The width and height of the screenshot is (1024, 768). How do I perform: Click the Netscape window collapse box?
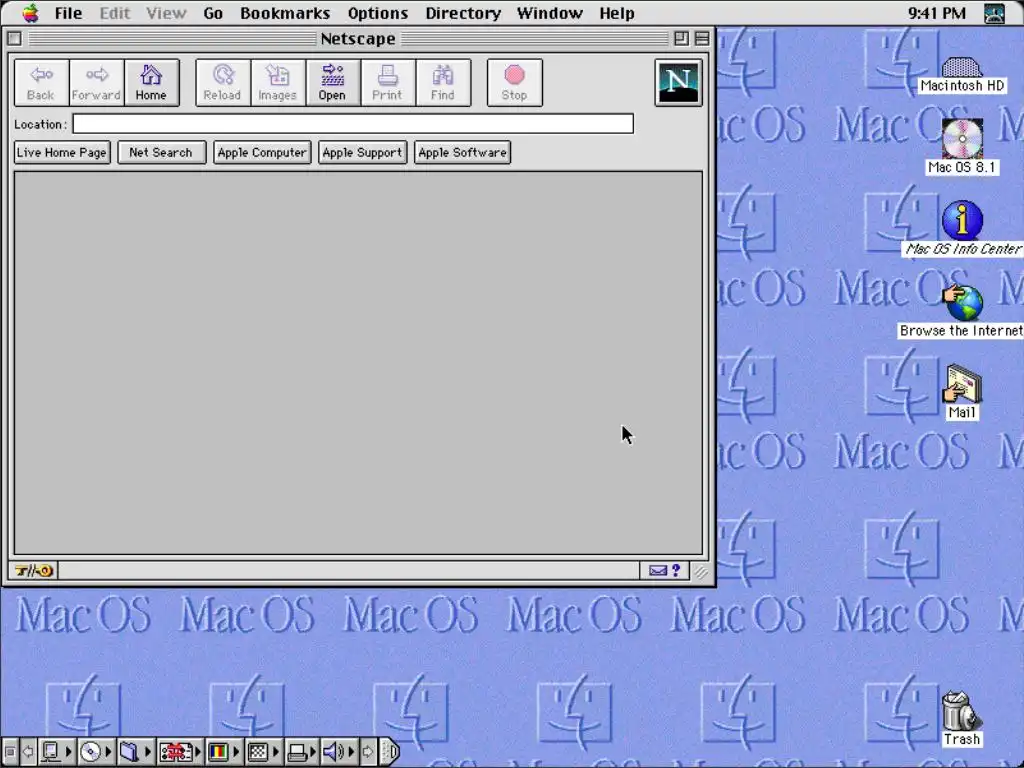point(702,39)
